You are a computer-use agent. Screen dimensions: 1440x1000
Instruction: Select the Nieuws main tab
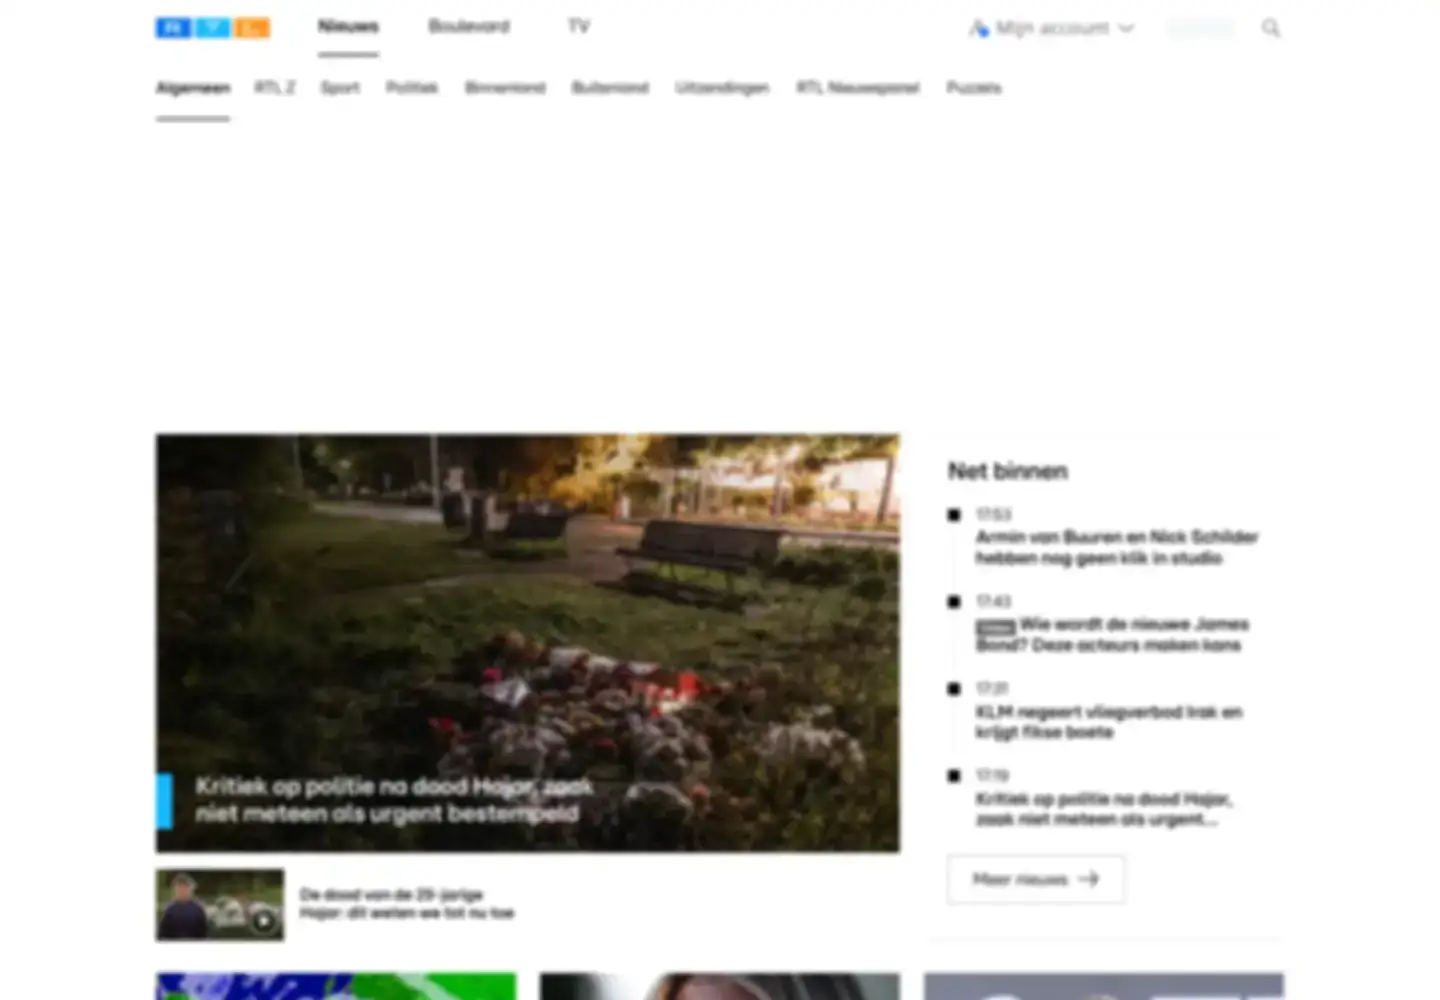[x=348, y=26]
